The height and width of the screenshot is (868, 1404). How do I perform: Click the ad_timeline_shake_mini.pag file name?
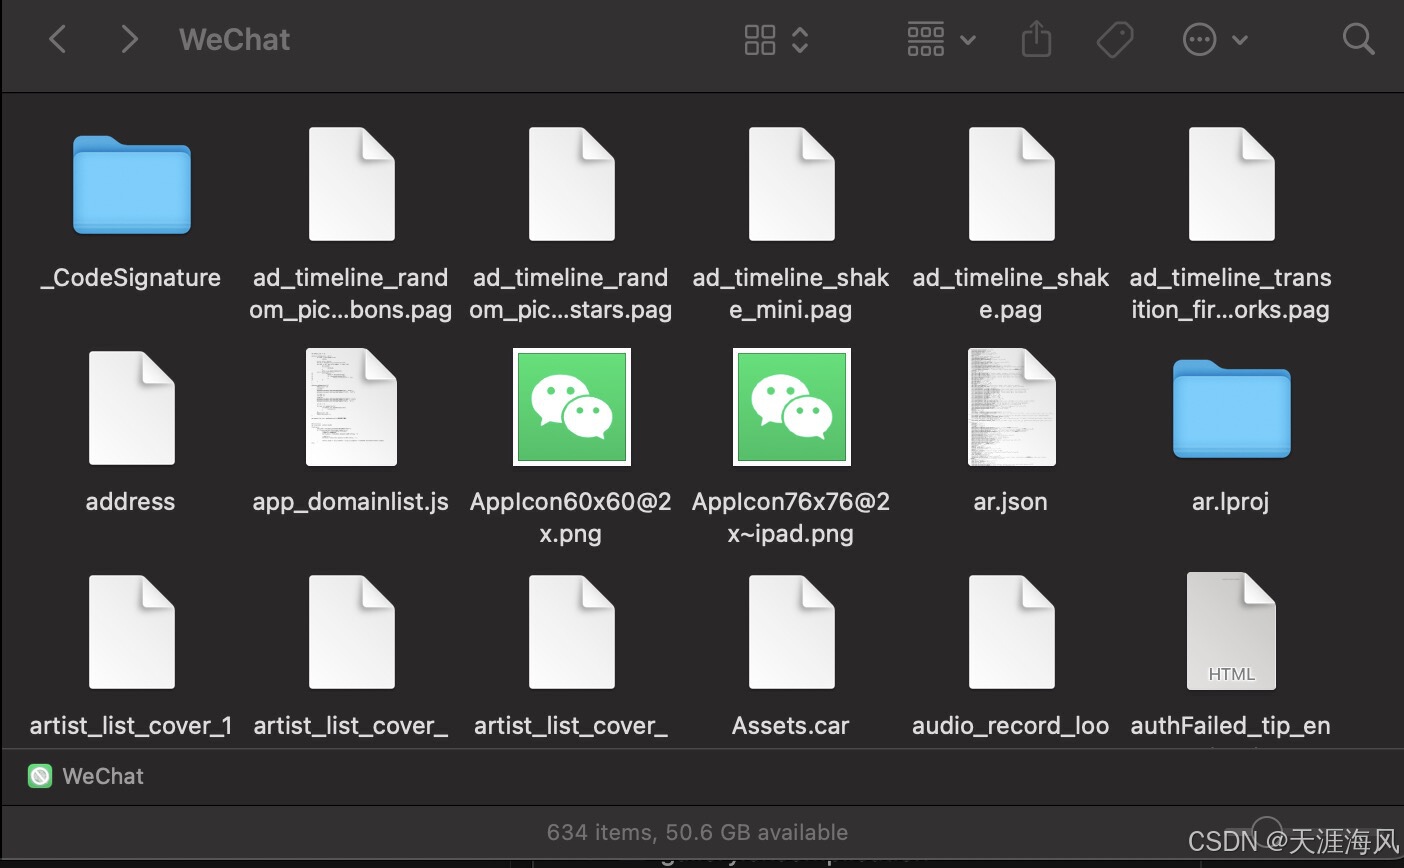tap(791, 293)
